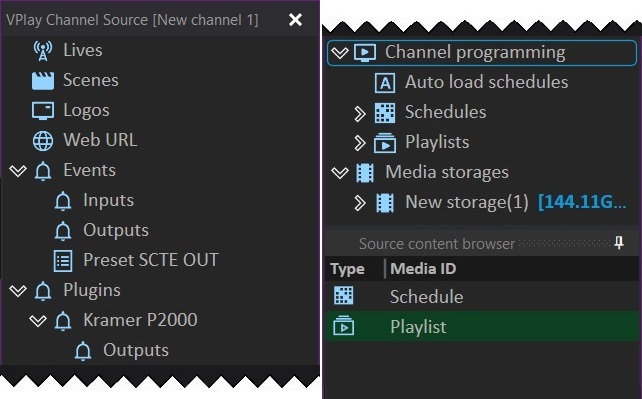The width and height of the screenshot is (642, 399).
Task: Click the Inputs bell icon
Action: click(x=63, y=201)
